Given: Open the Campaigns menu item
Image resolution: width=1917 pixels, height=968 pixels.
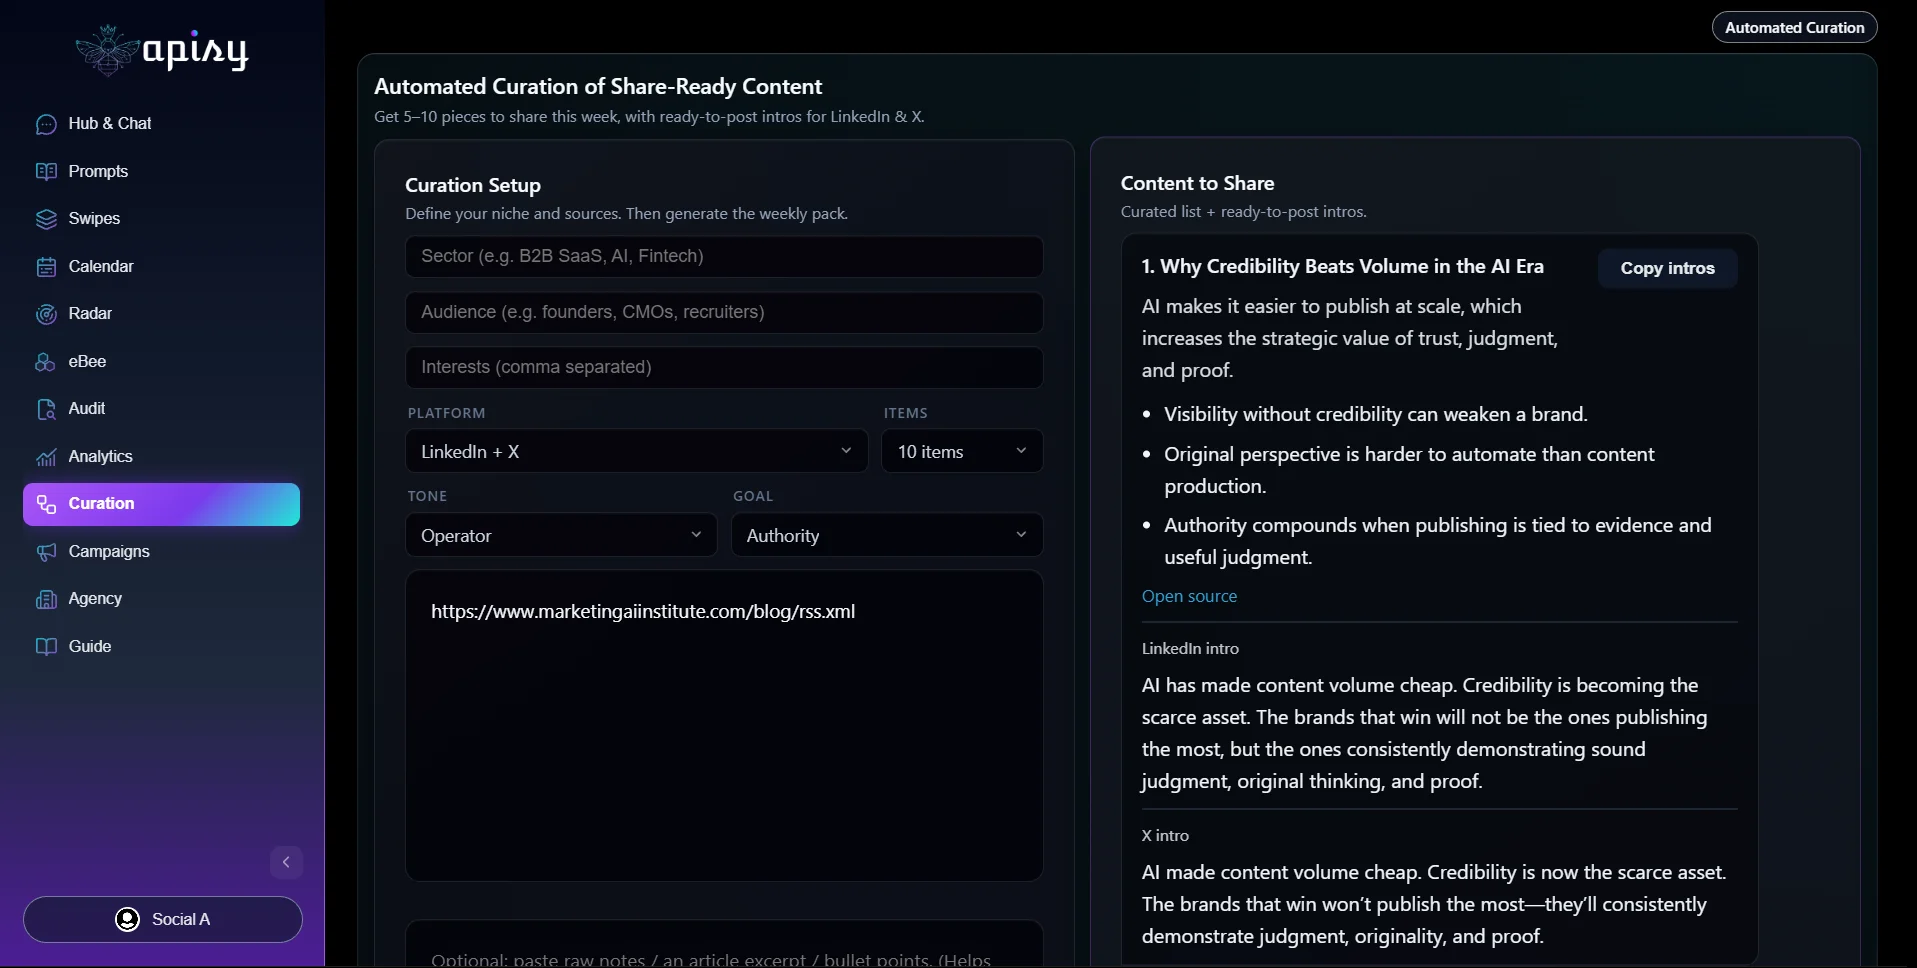Looking at the screenshot, I should click(161, 551).
